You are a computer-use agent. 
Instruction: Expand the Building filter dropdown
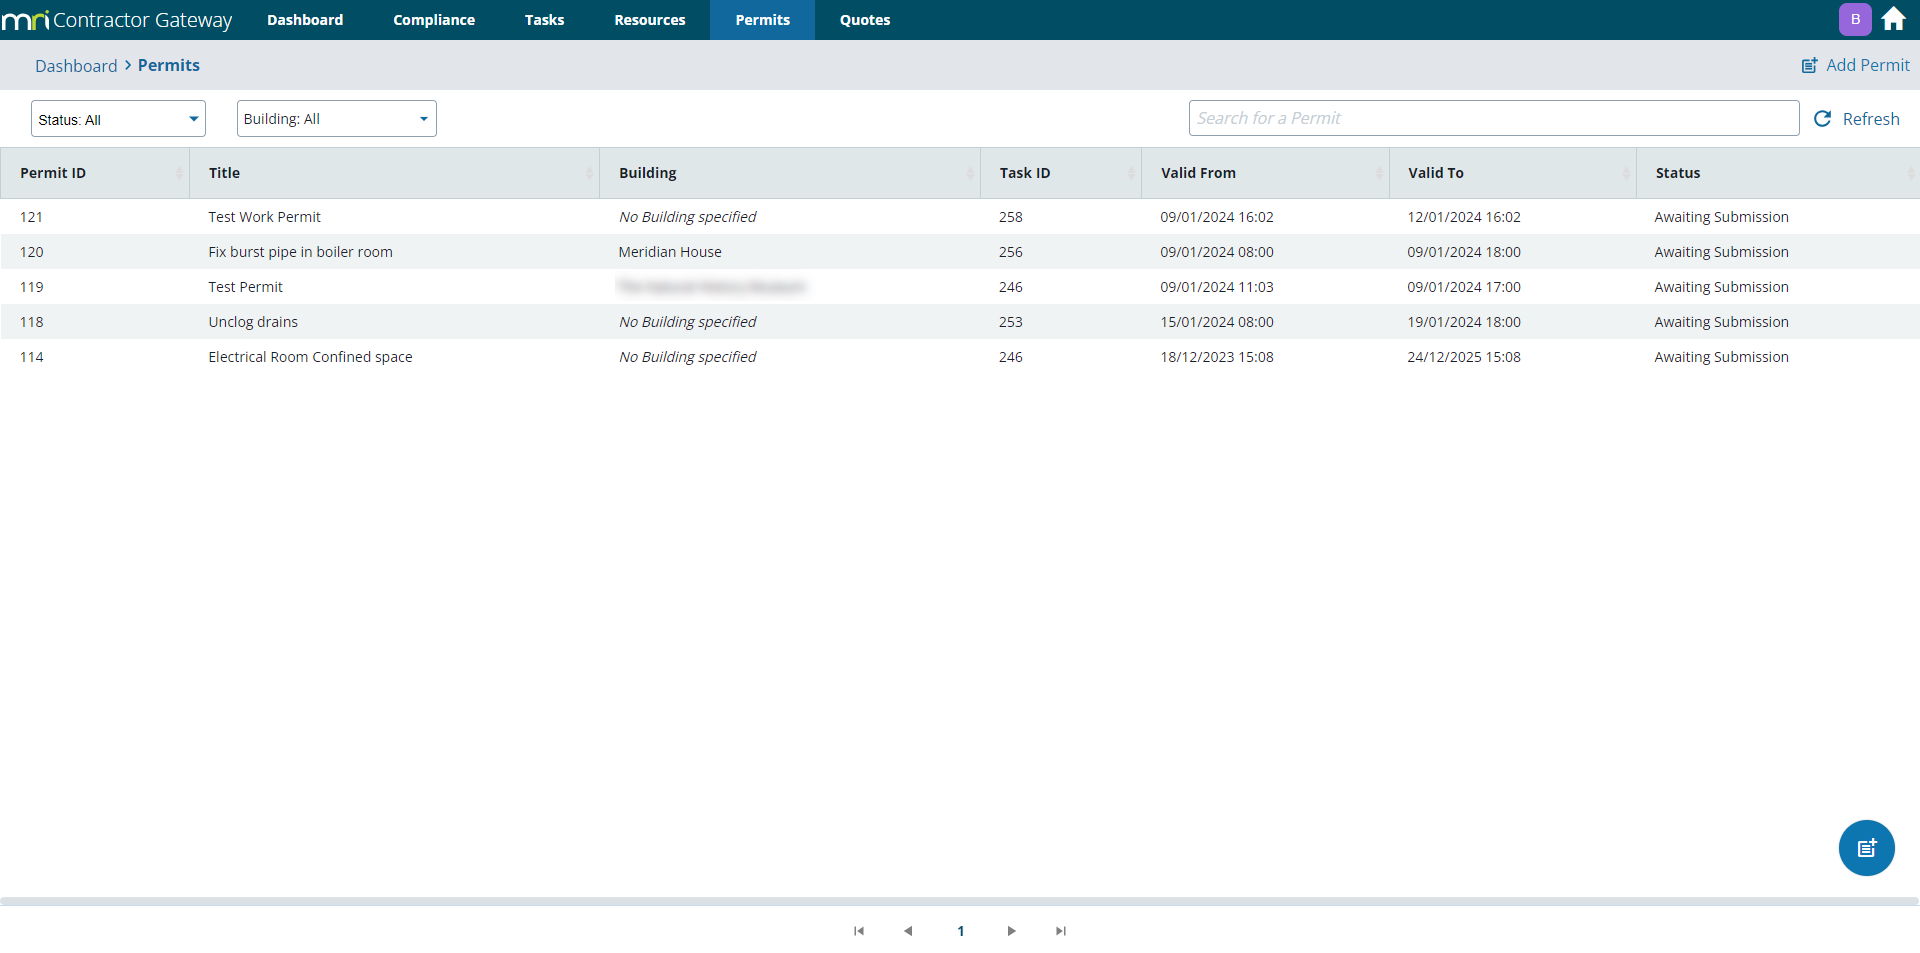(x=336, y=119)
